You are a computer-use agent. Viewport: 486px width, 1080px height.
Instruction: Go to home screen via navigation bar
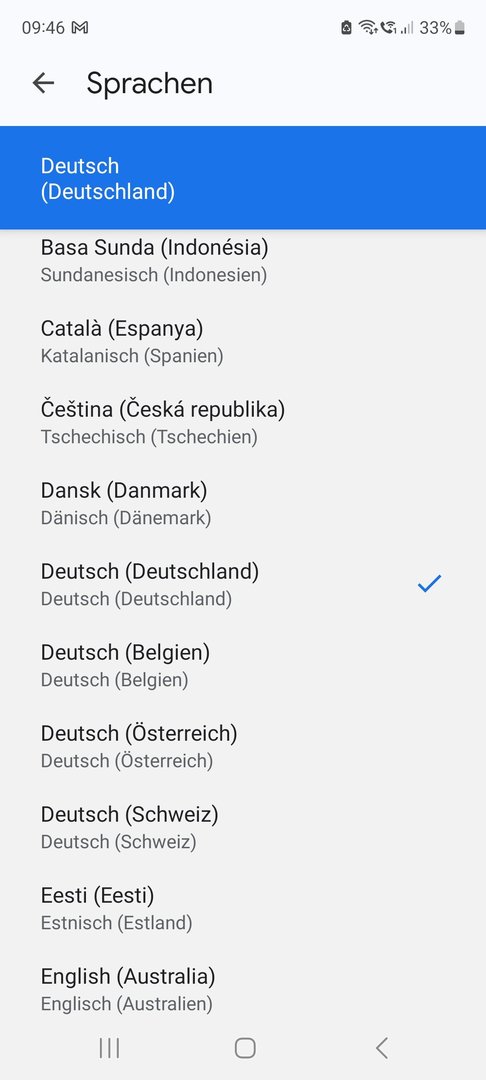pyautogui.click(x=244, y=1048)
